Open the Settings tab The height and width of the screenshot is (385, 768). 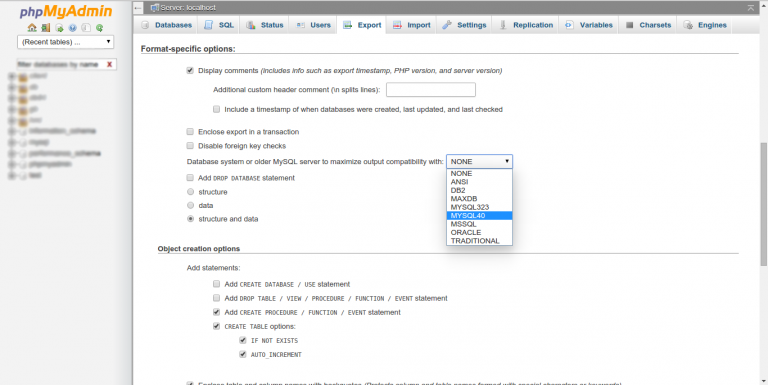464,25
